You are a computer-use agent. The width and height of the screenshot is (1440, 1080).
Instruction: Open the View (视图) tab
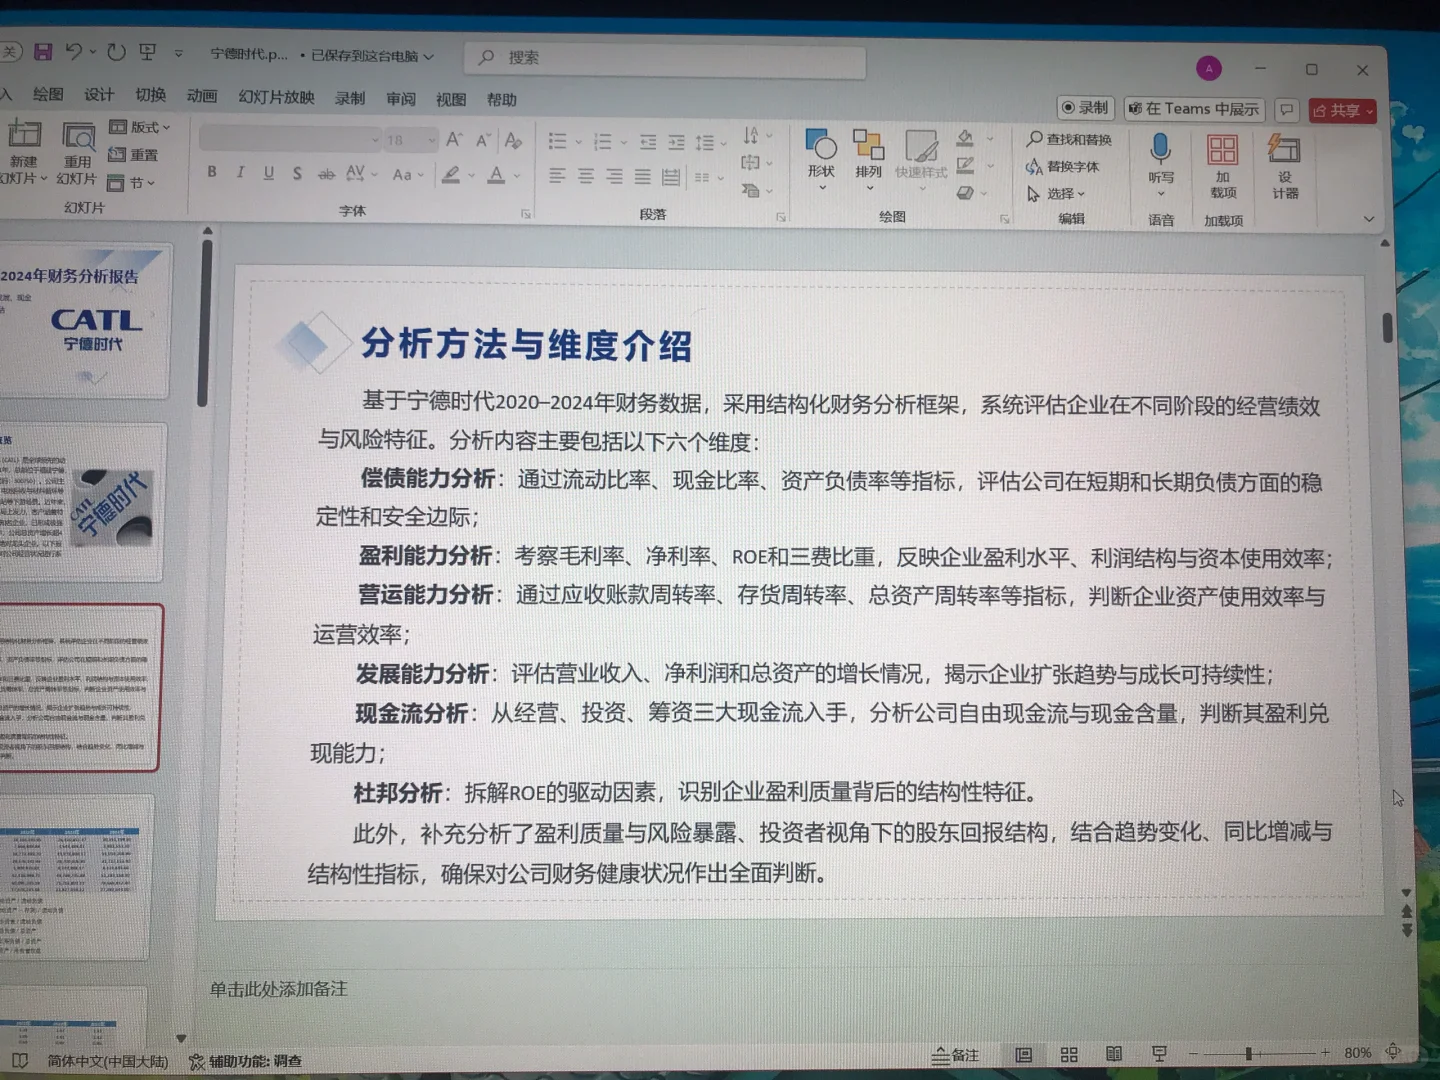[x=451, y=99]
